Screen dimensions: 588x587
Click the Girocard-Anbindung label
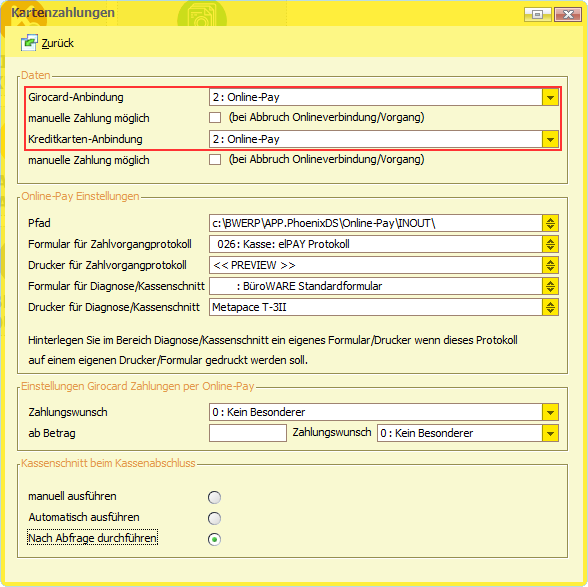click(76, 98)
